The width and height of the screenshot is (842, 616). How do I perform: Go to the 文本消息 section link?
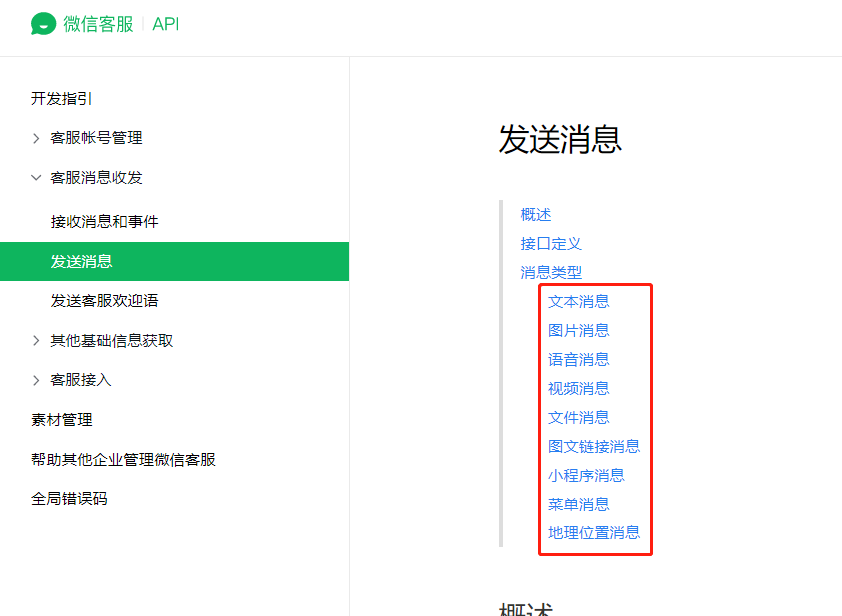point(579,302)
